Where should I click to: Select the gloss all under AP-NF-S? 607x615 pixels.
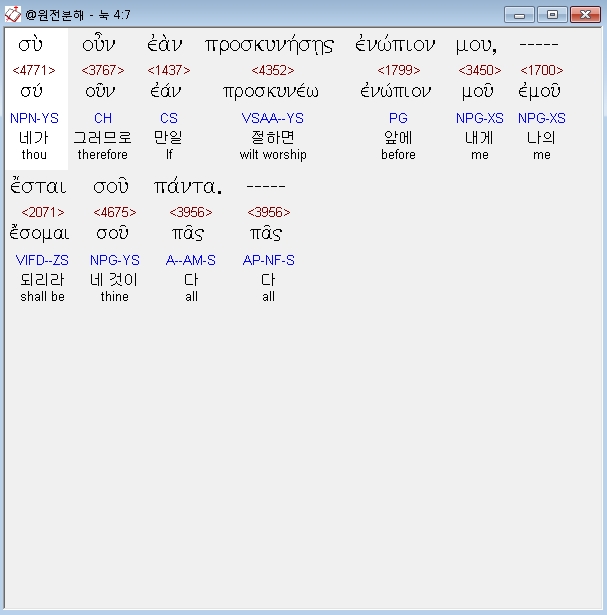click(x=268, y=297)
